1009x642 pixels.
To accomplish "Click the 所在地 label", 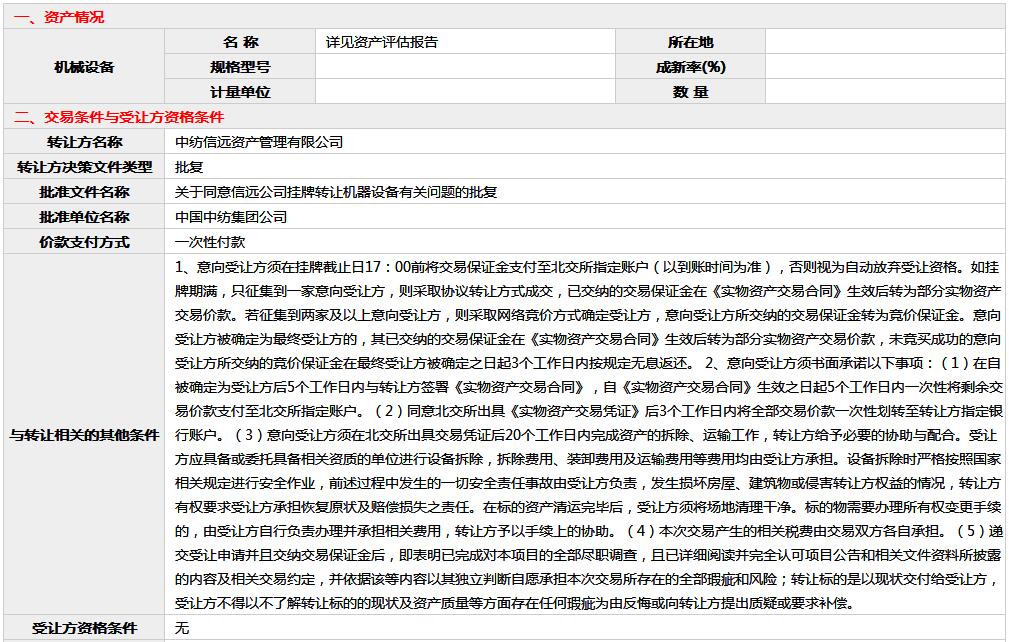I will tap(690, 42).
